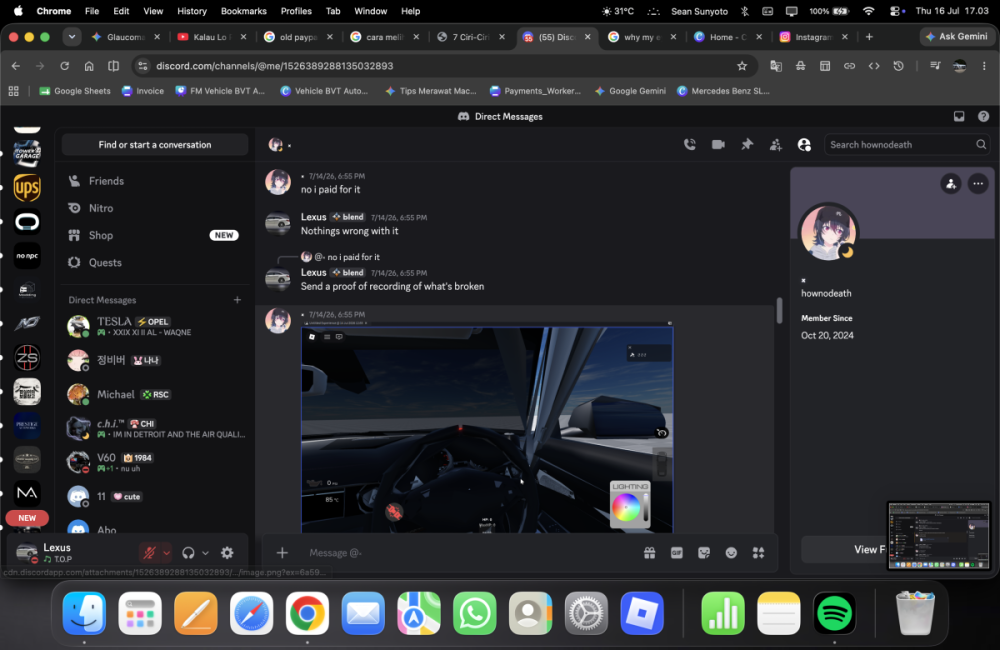Open Spotify from the Dock
The height and width of the screenshot is (650, 1000).
834,613
